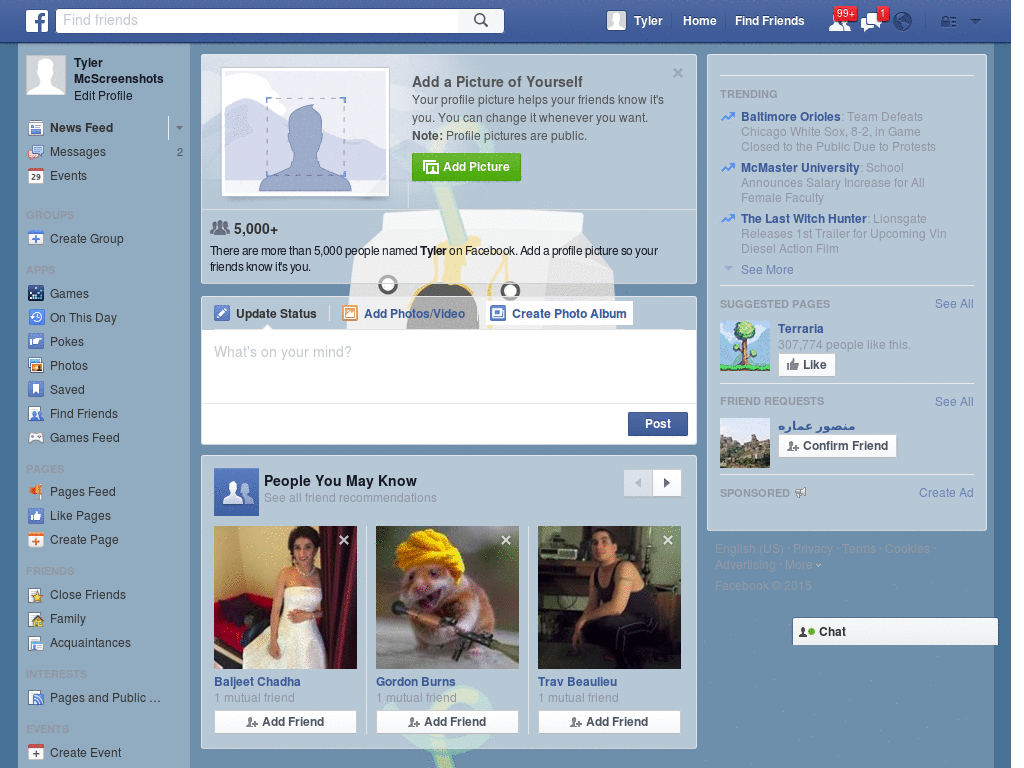Expand the footer More dropdown

803,566
